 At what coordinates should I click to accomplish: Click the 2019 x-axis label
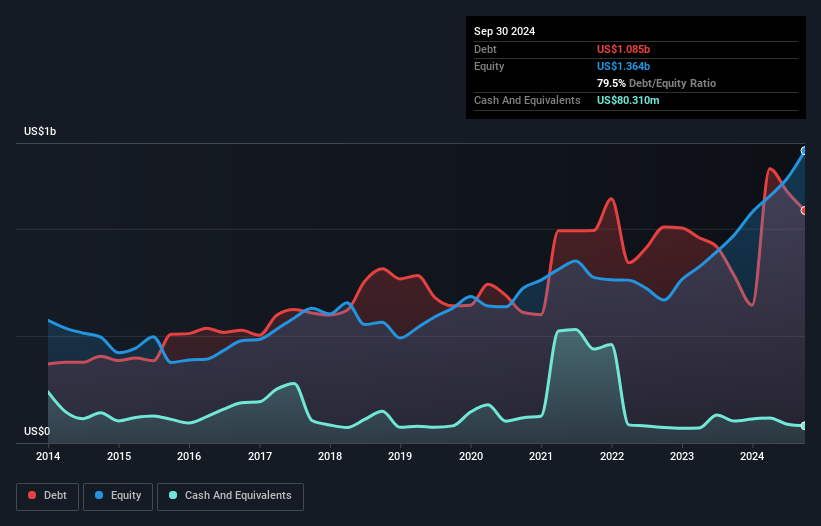pyautogui.click(x=400, y=456)
